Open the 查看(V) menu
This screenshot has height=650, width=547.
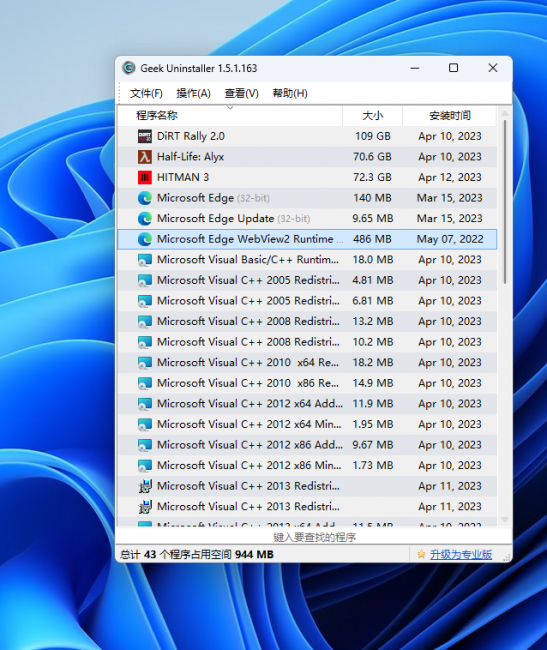click(x=241, y=93)
